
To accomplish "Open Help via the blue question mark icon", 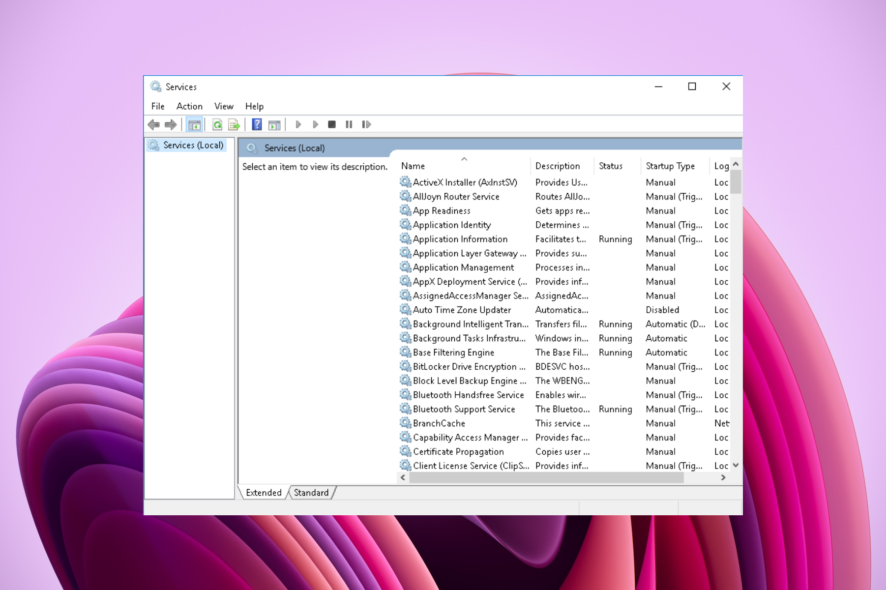I will [x=257, y=124].
